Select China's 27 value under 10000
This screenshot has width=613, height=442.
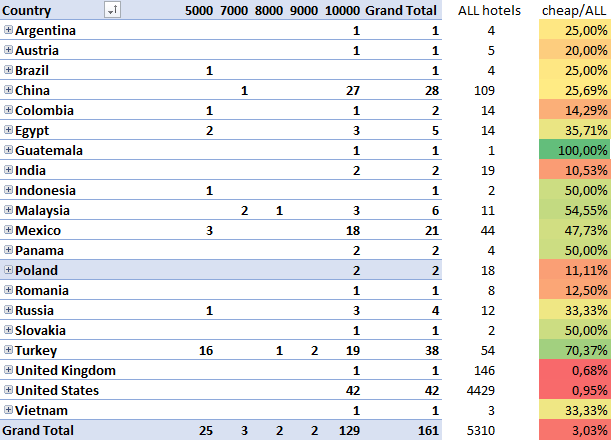pyautogui.click(x=353, y=90)
